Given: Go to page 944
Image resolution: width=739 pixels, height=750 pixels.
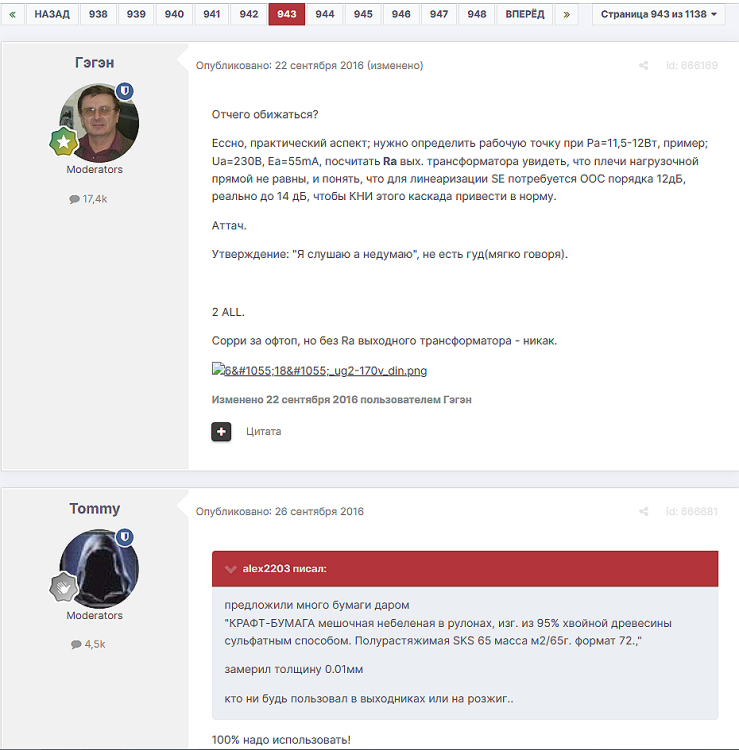Looking at the screenshot, I should click(325, 15).
